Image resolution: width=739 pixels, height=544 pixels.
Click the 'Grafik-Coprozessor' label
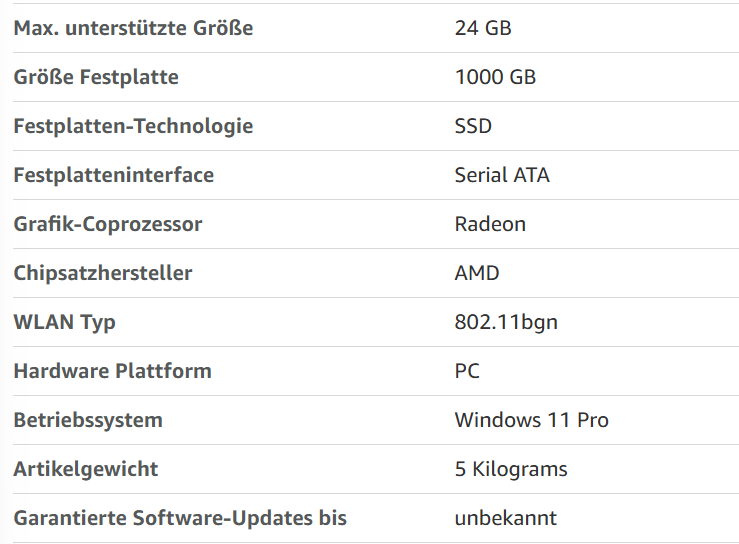coord(108,224)
